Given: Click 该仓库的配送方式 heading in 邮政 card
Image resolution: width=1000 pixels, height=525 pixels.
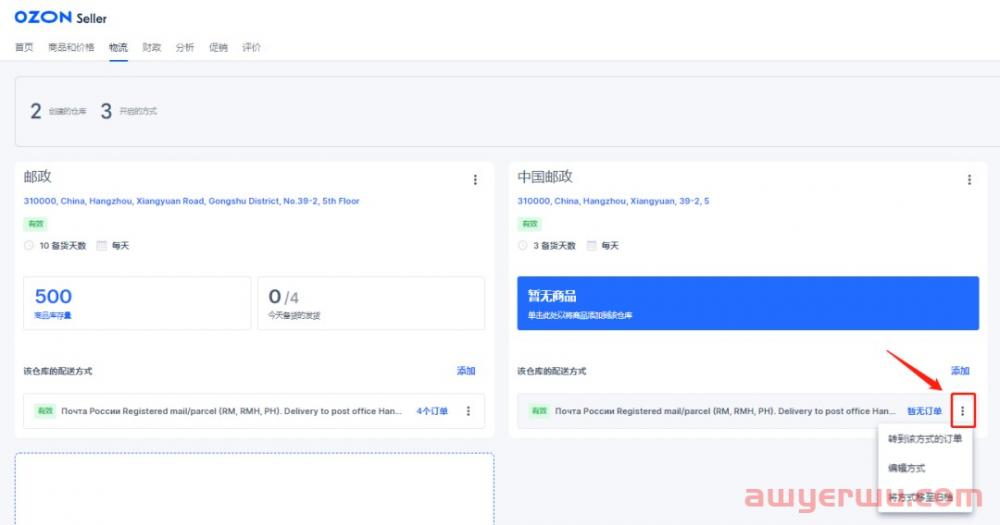Looking at the screenshot, I should pos(58,371).
